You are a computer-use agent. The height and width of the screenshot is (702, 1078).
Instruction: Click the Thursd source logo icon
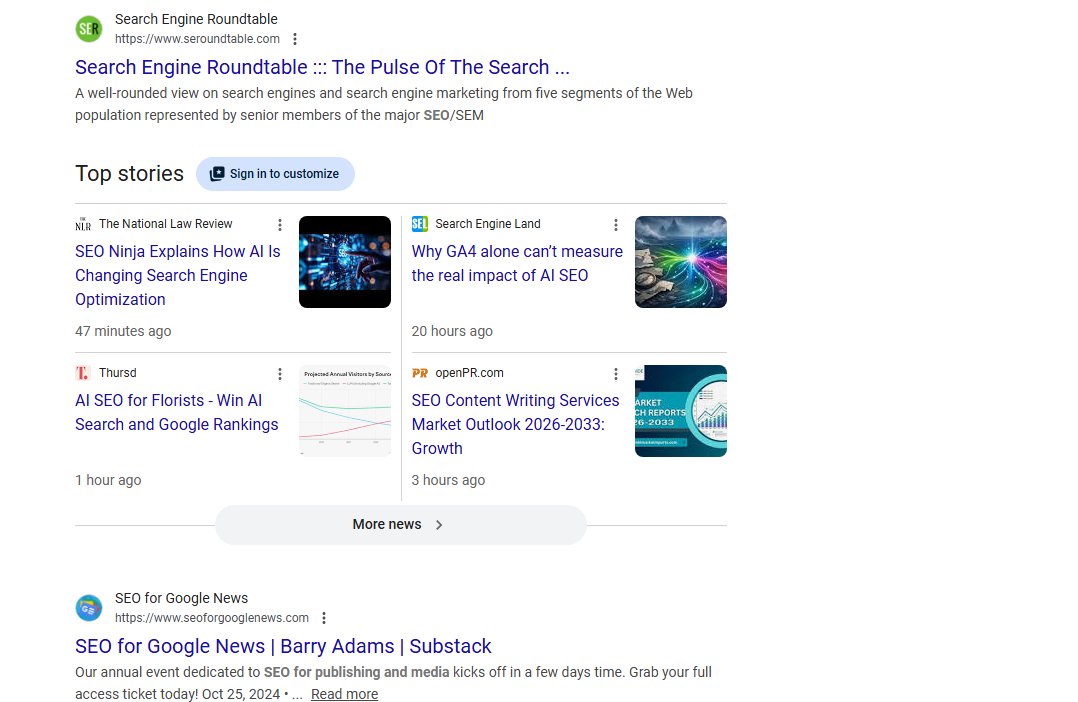[83, 373]
